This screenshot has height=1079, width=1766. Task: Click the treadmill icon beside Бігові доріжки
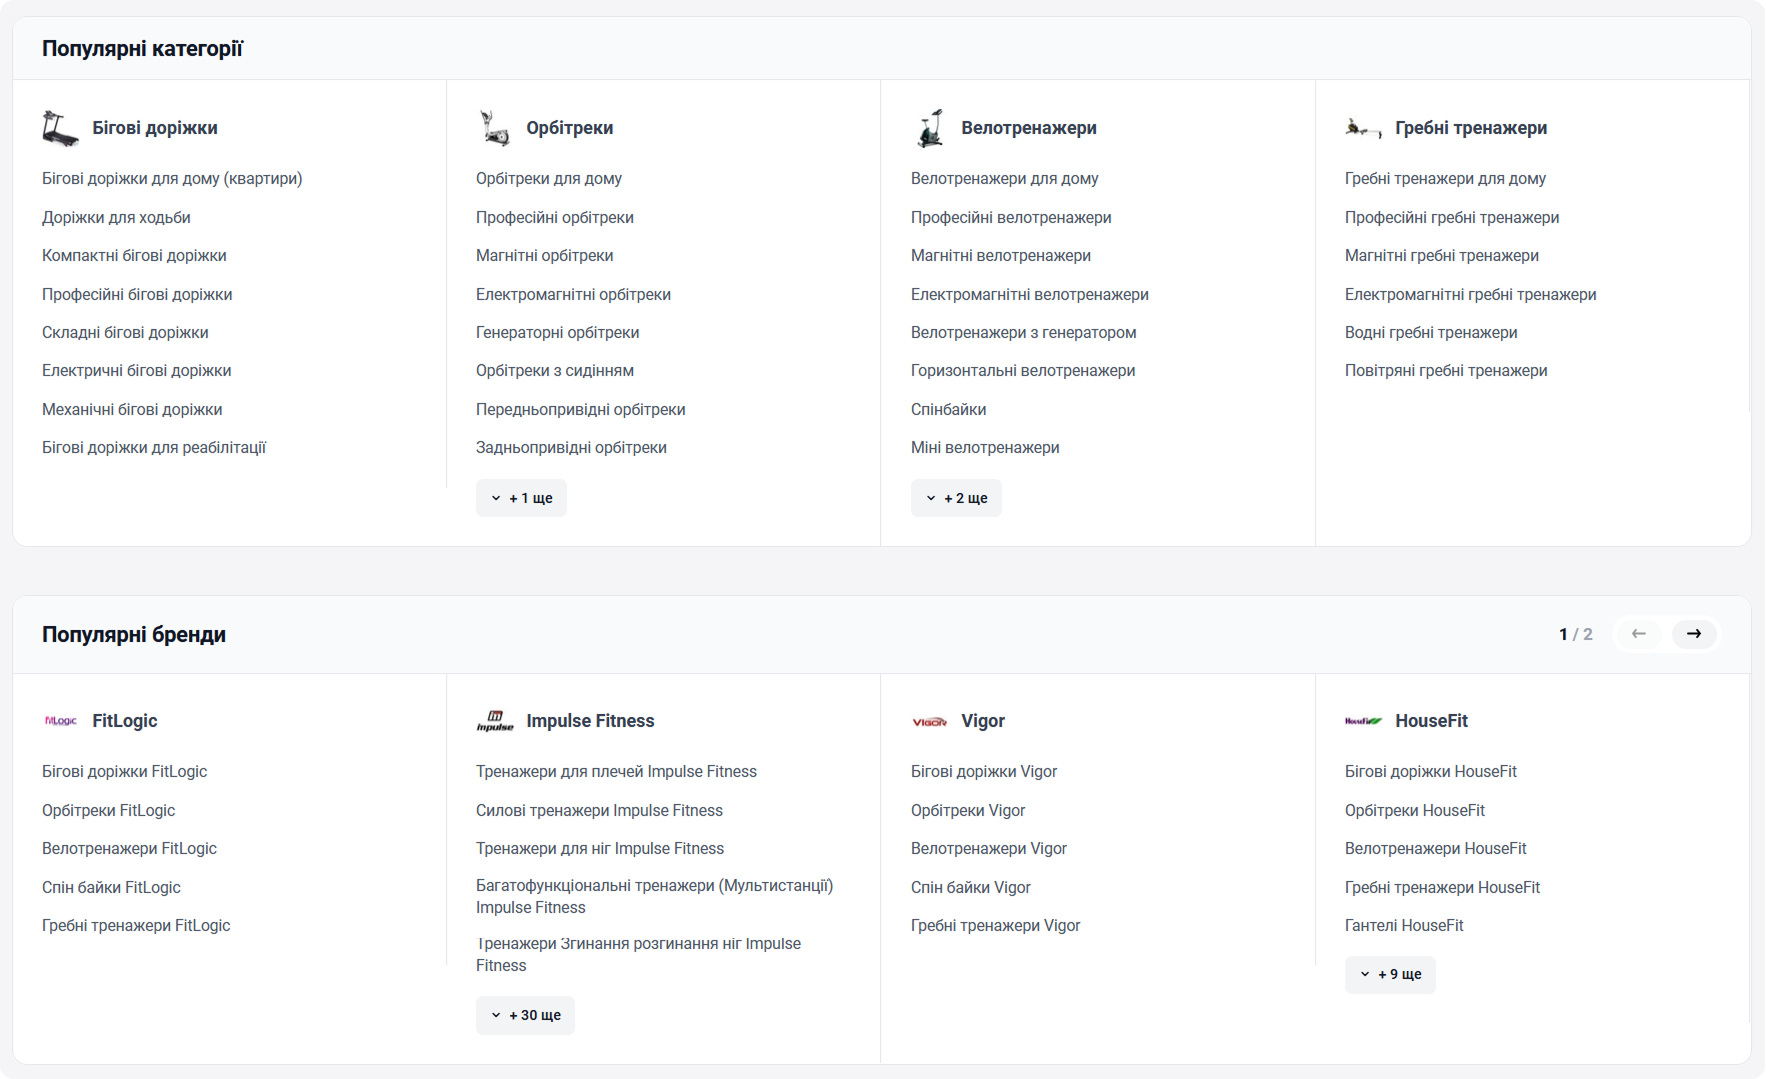point(60,128)
